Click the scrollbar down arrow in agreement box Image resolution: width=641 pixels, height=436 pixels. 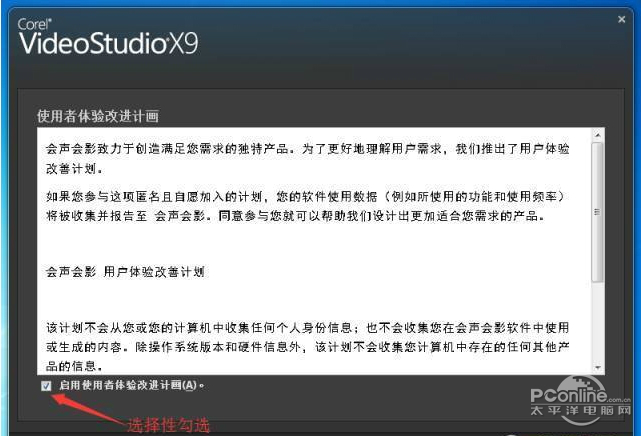[598, 368]
